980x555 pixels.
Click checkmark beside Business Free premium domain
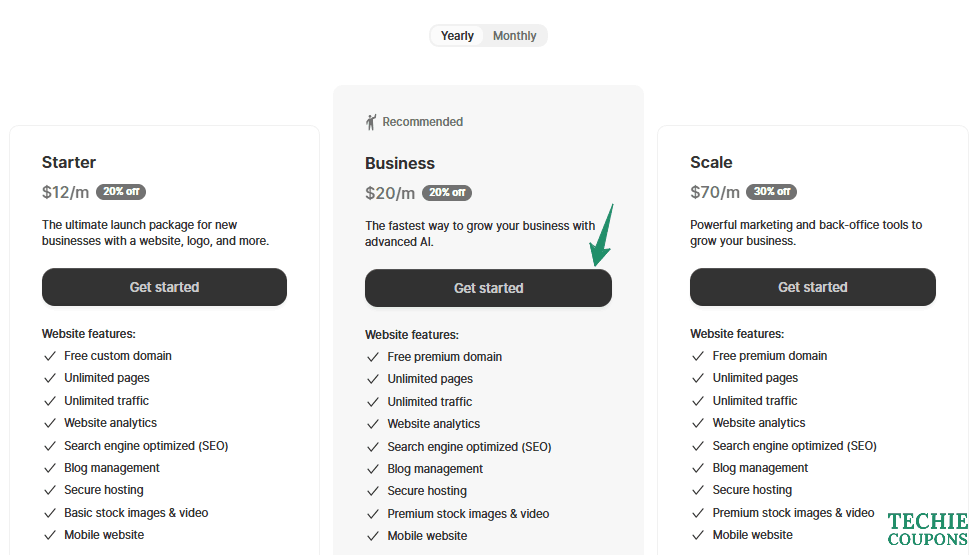(x=373, y=357)
